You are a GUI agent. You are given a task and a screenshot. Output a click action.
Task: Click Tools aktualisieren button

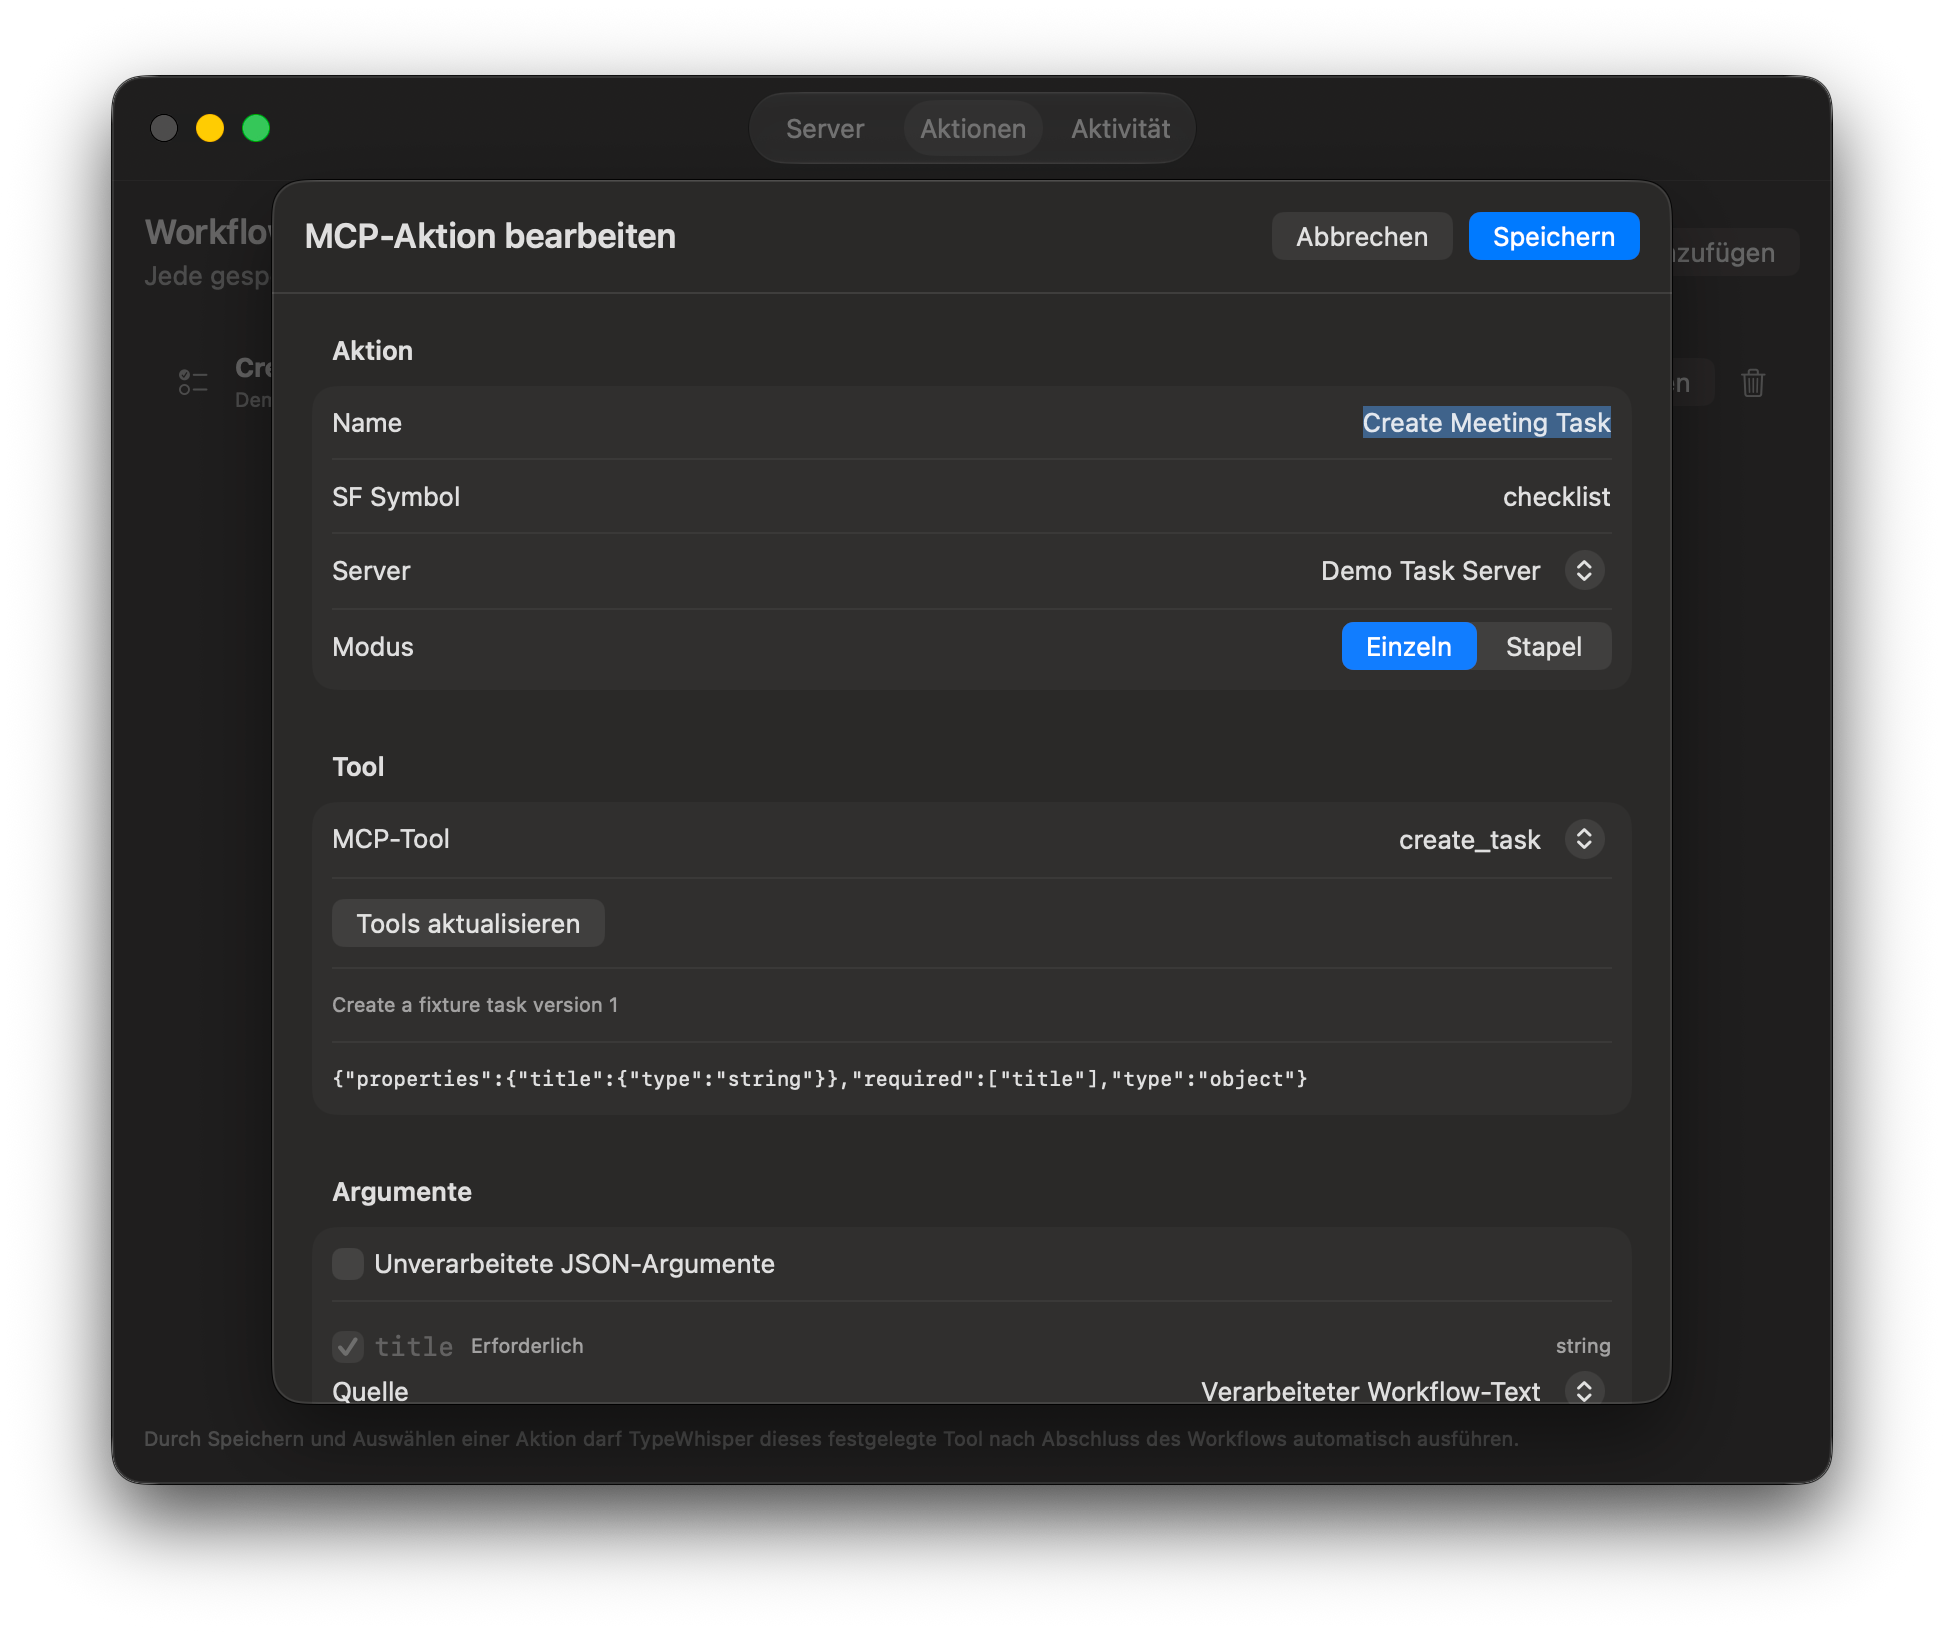[468, 923]
